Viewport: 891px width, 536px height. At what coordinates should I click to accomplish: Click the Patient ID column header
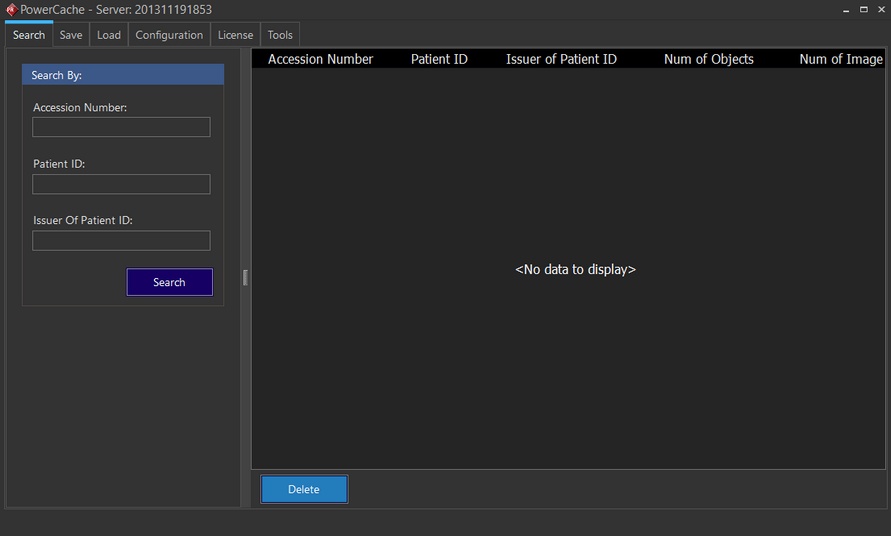pos(439,59)
